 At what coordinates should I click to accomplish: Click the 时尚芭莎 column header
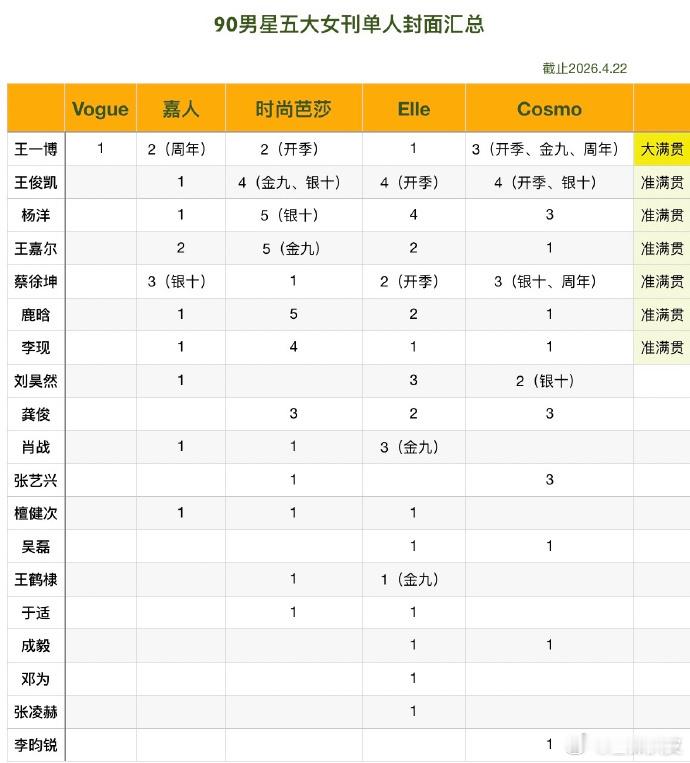tap(293, 109)
